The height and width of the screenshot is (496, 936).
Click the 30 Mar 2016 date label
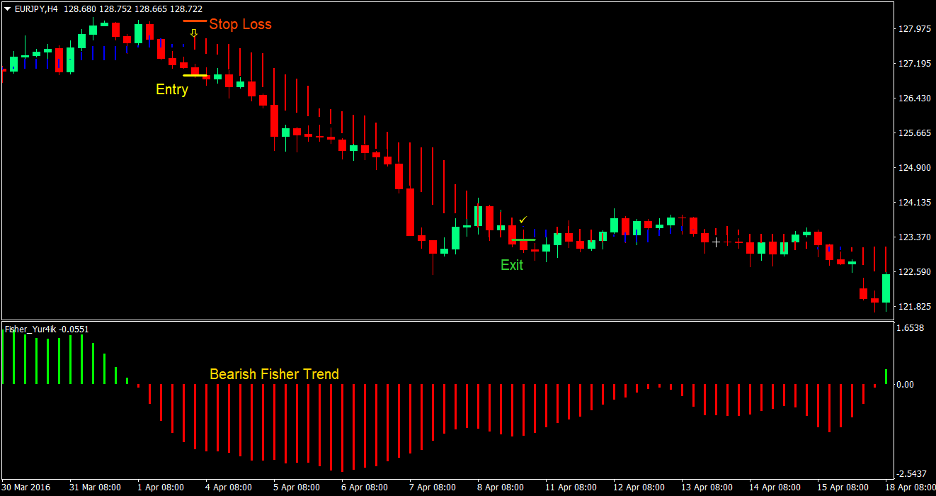coord(27,486)
